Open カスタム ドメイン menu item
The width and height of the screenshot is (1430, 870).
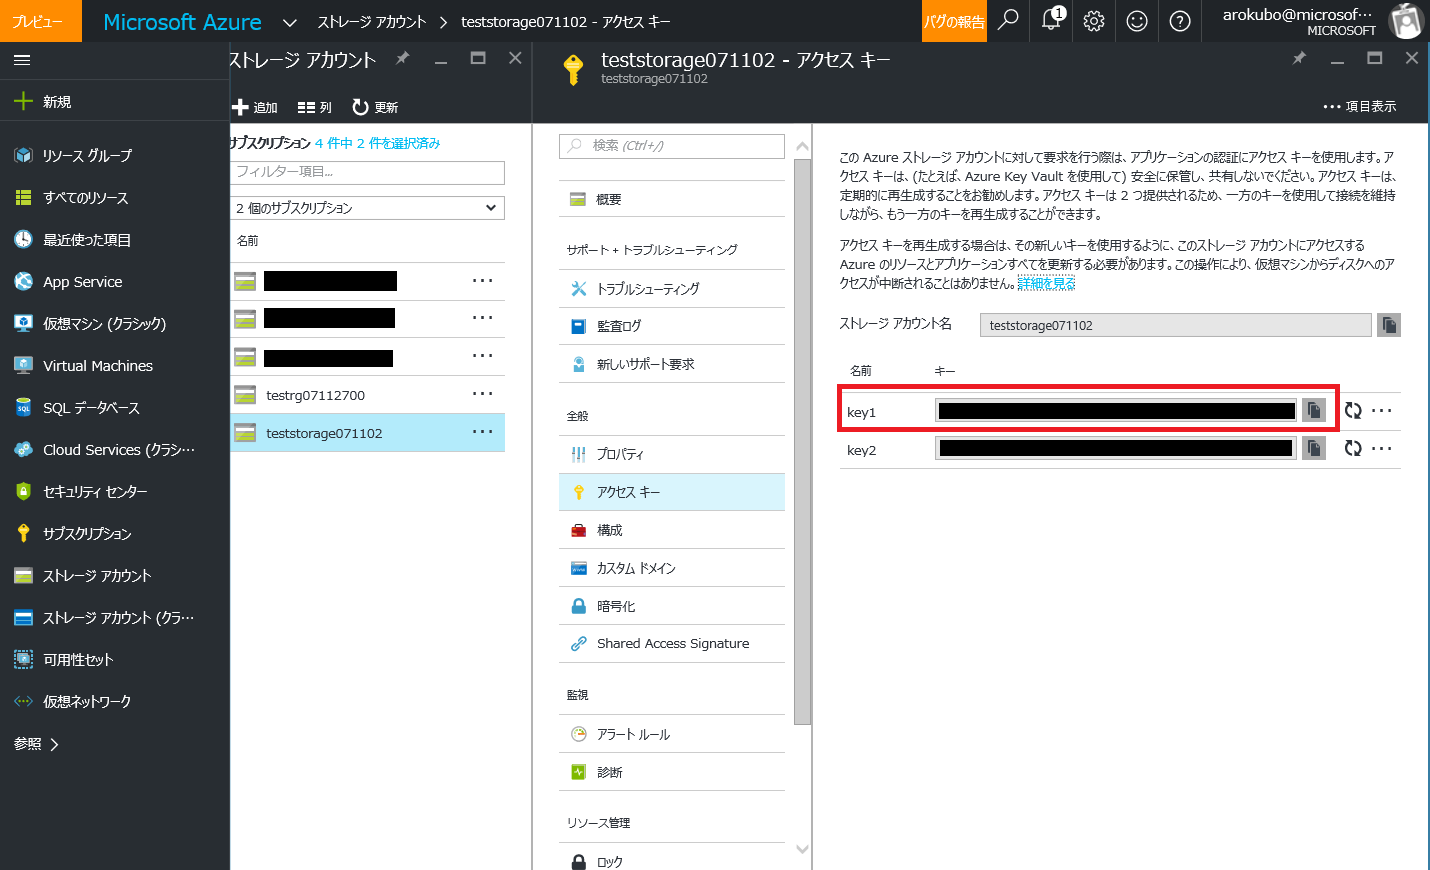[672, 568]
